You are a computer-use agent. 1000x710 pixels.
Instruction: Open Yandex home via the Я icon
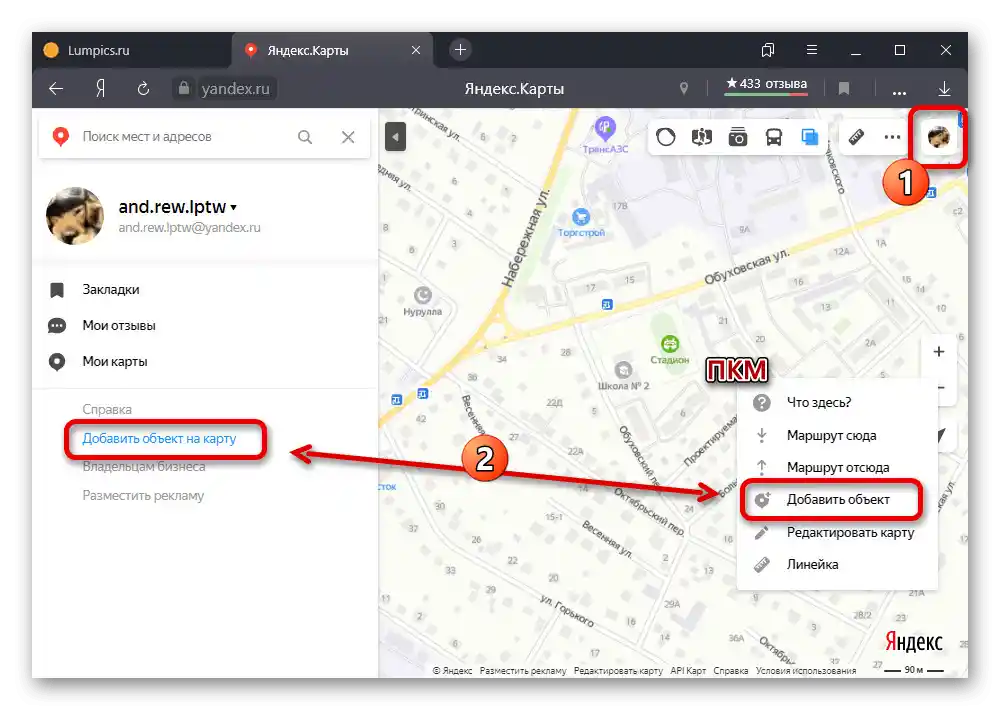pyautogui.click(x=101, y=89)
